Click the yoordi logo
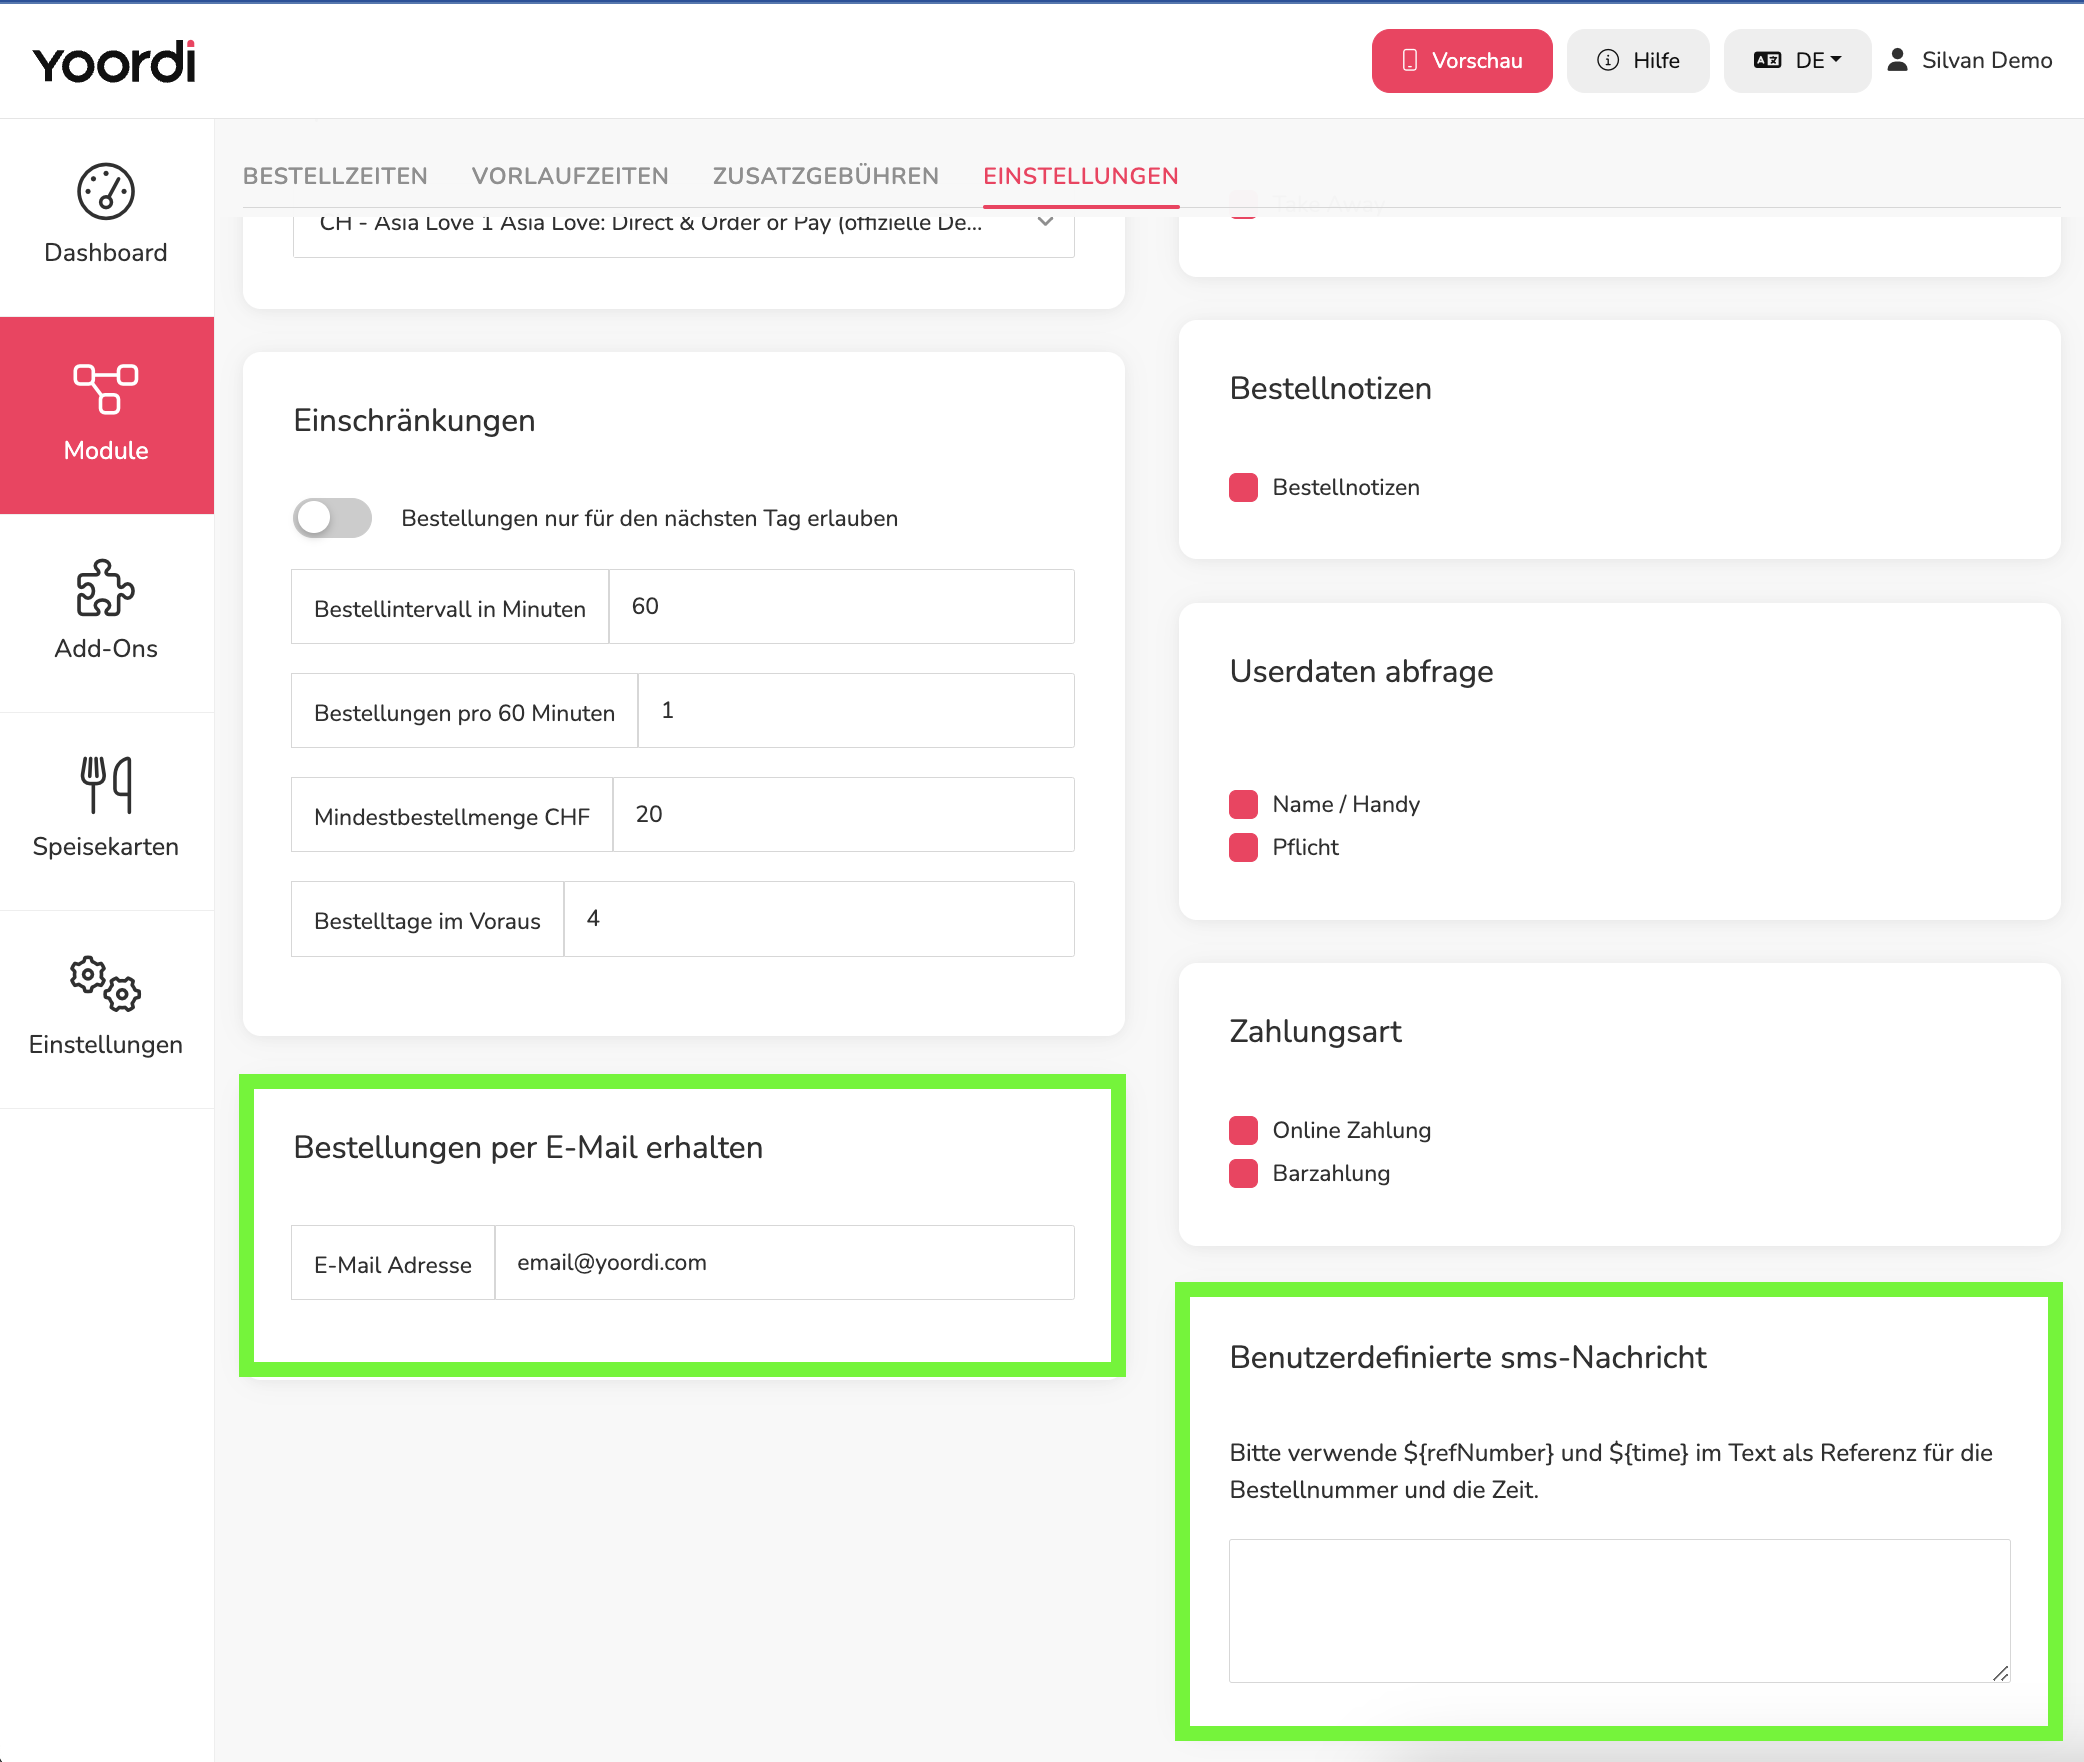2084x1762 pixels. 115,62
